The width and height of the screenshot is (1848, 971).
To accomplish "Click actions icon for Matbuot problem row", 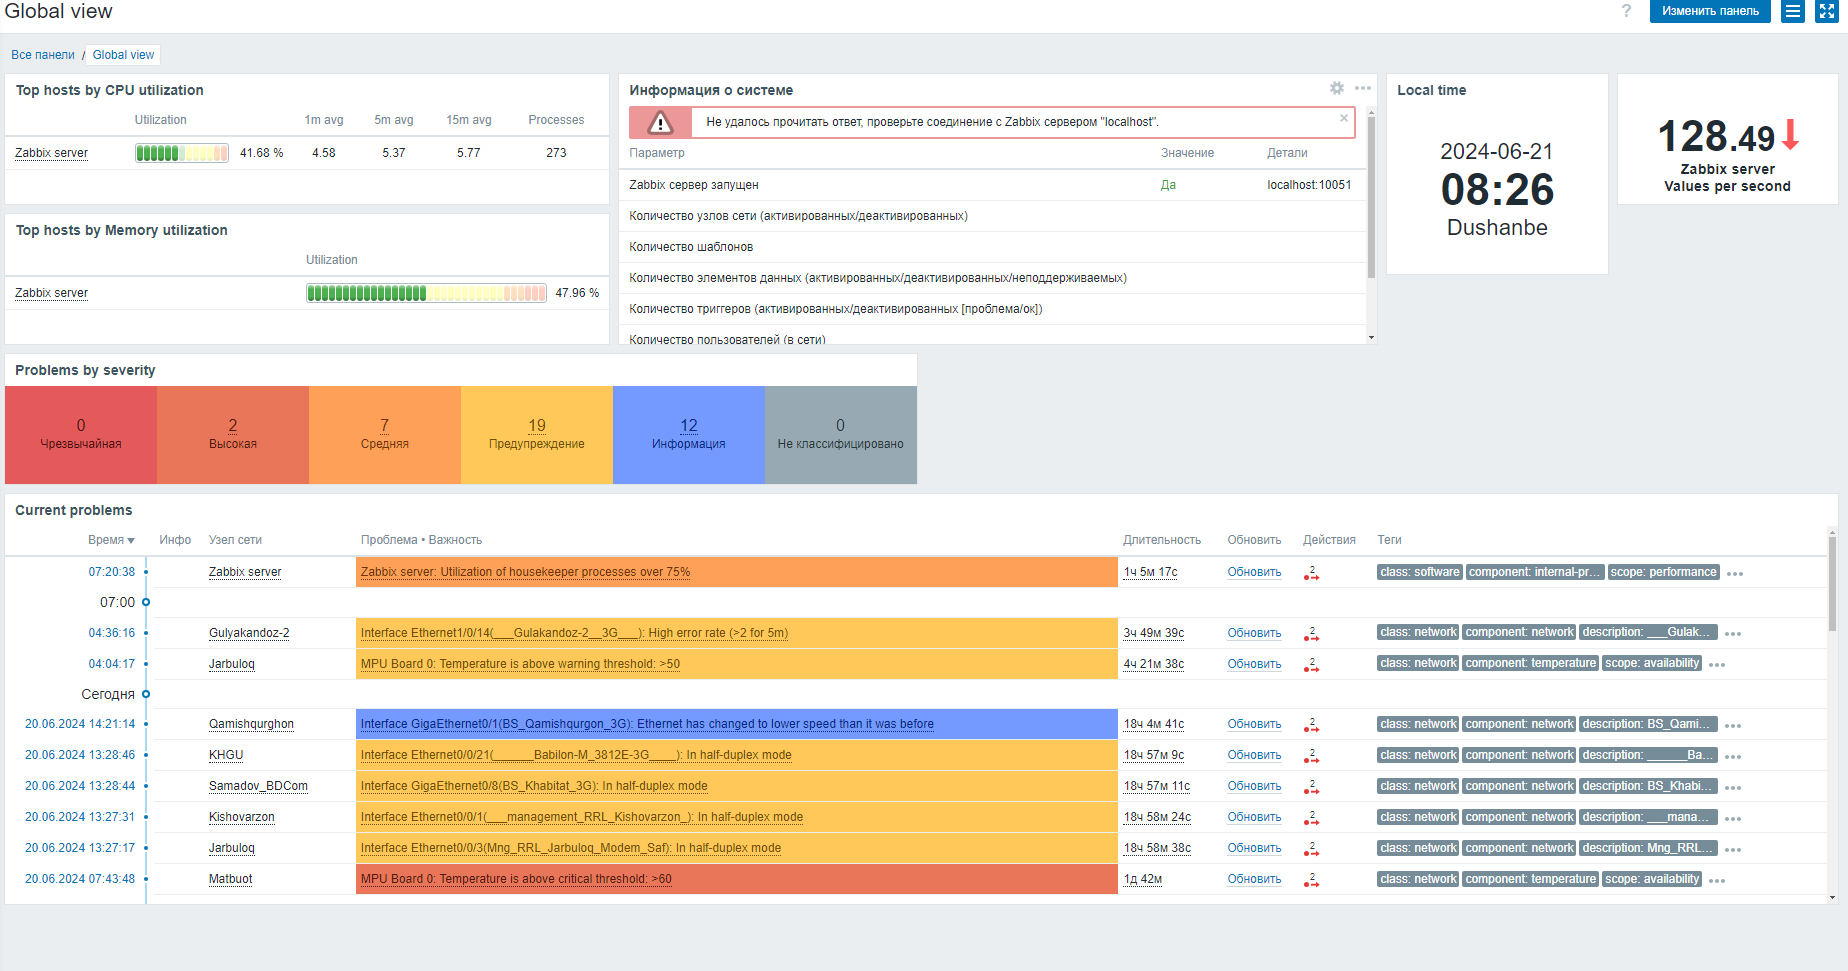I will tap(1311, 880).
